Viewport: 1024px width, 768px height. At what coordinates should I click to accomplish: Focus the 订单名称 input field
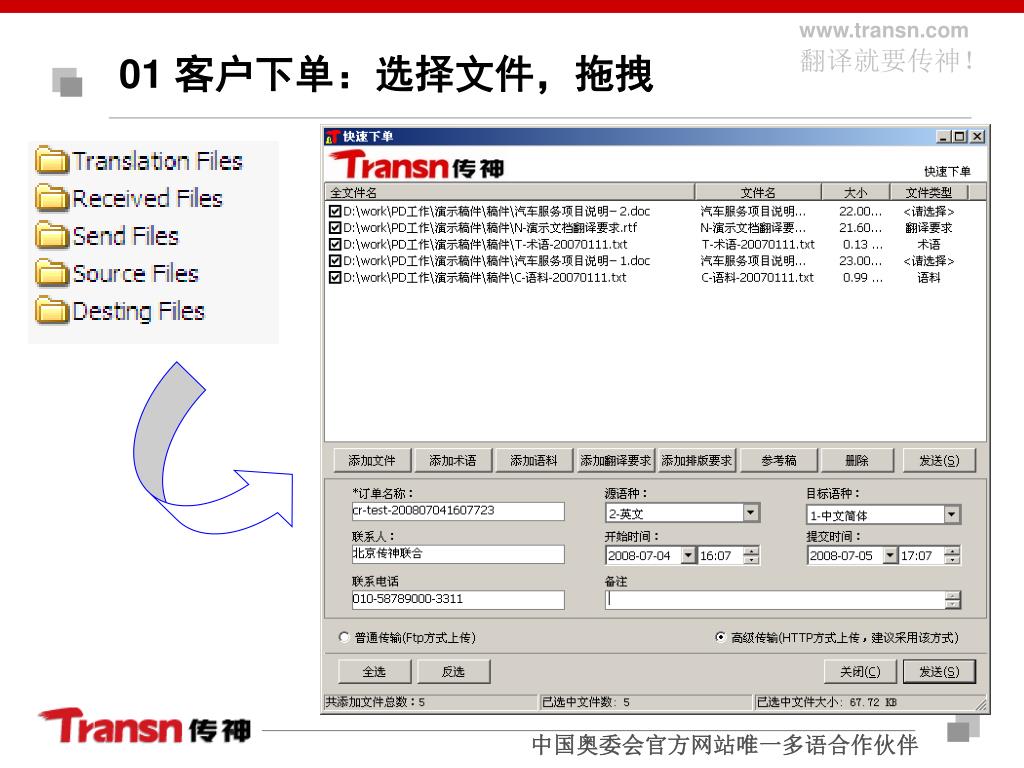[x=458, y=511]
